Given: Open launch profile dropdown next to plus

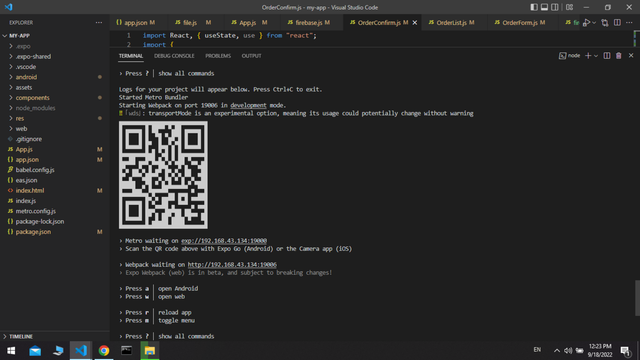Looking at the screenshot, I should pos(596,56).
